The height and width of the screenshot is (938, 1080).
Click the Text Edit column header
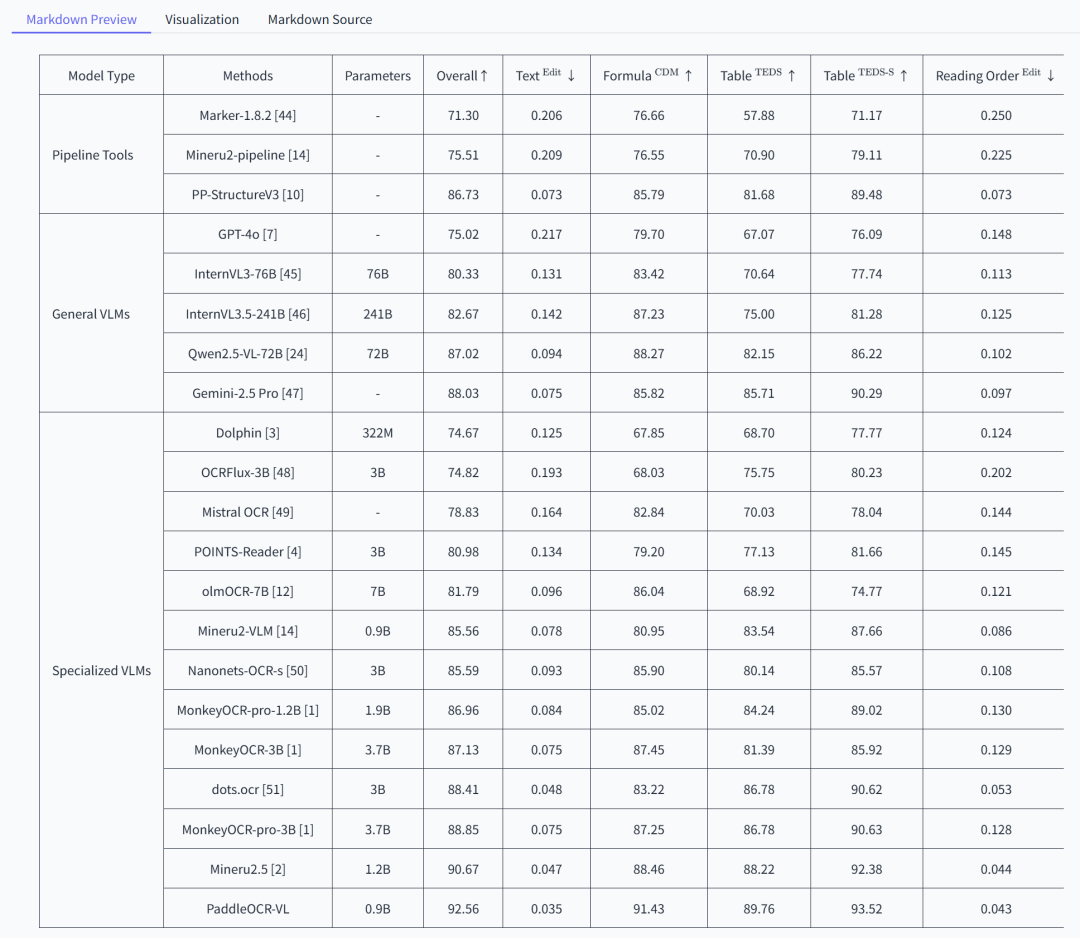tap(547, 75)
